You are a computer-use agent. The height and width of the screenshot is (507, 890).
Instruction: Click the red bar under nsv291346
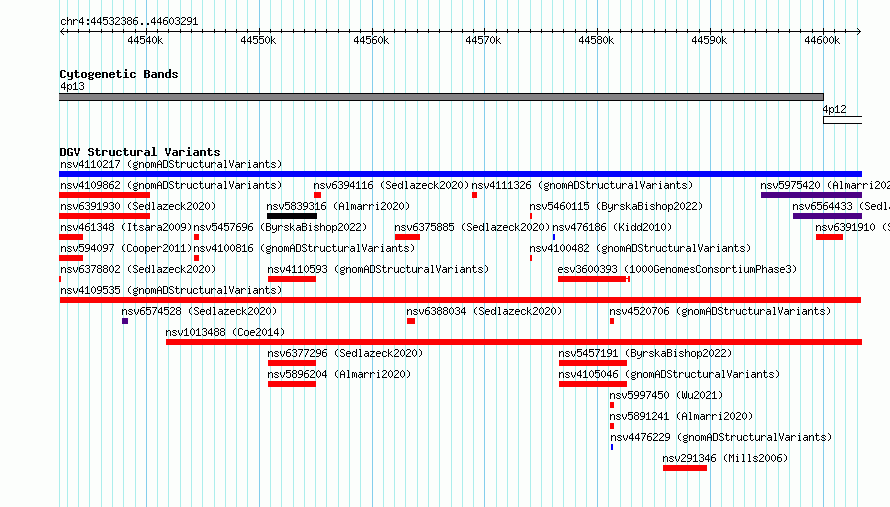[685, 468]
